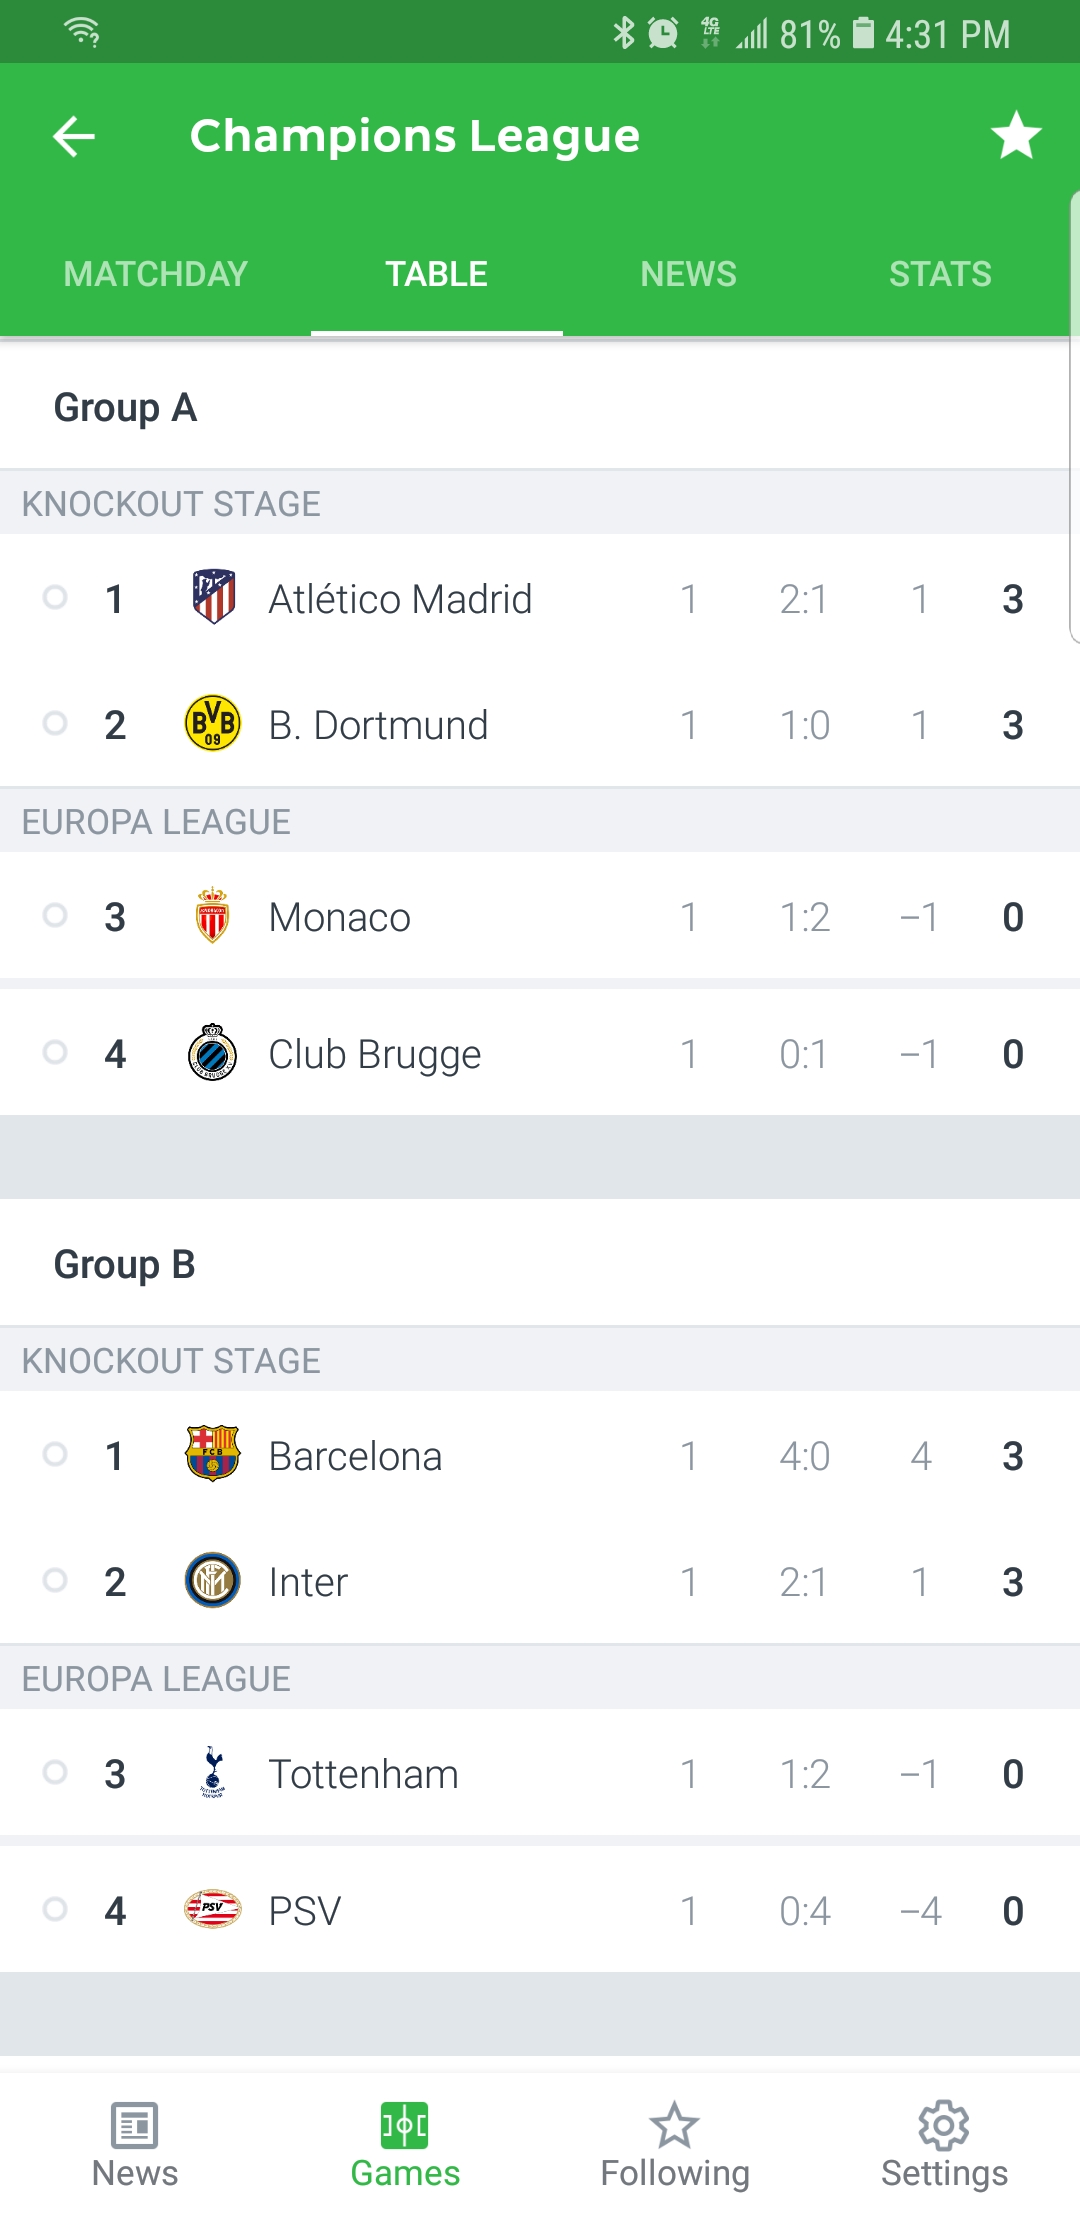Select the circle indicator beside Monaco
Screen dimensions: 1080x2220
point(55,915)
